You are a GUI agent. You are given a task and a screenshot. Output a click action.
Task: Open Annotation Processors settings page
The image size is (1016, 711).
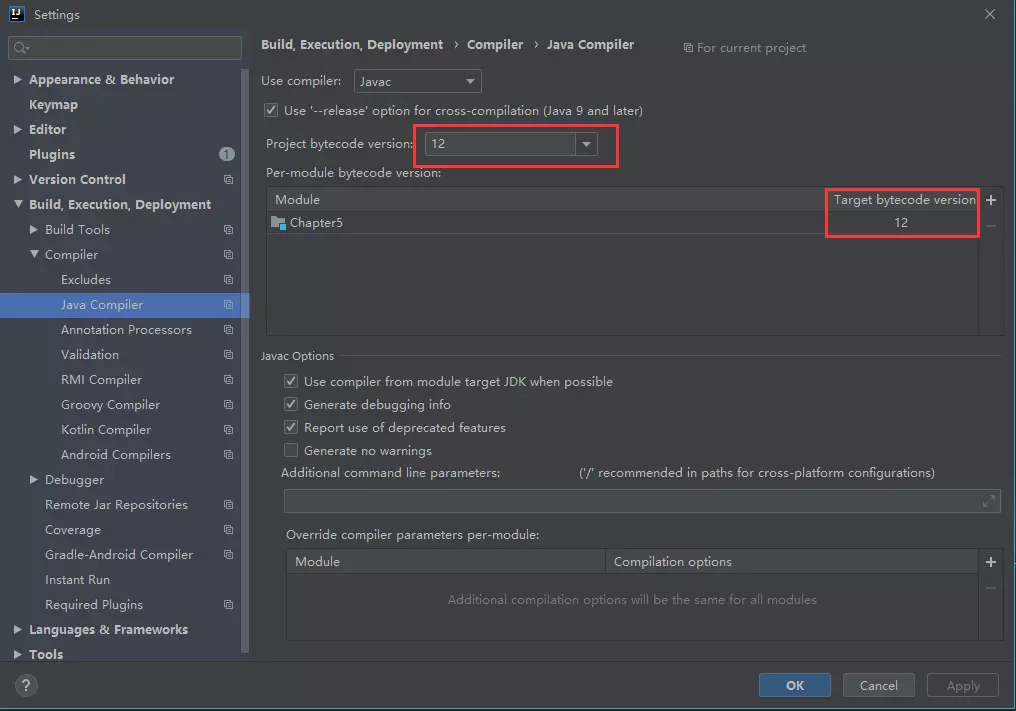(x=126, y=330)
